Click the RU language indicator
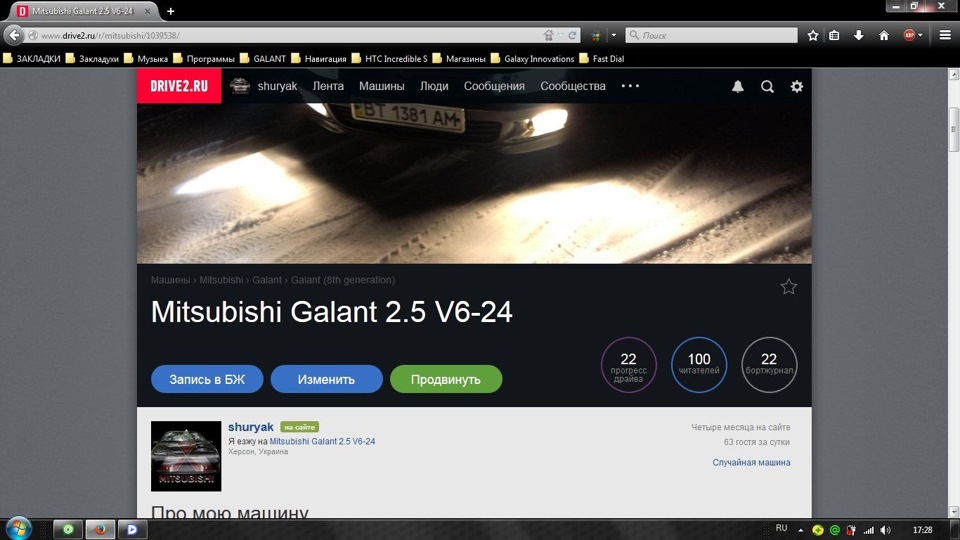The width and height of the screenshot is (960, 540). [x=781, y=528]
